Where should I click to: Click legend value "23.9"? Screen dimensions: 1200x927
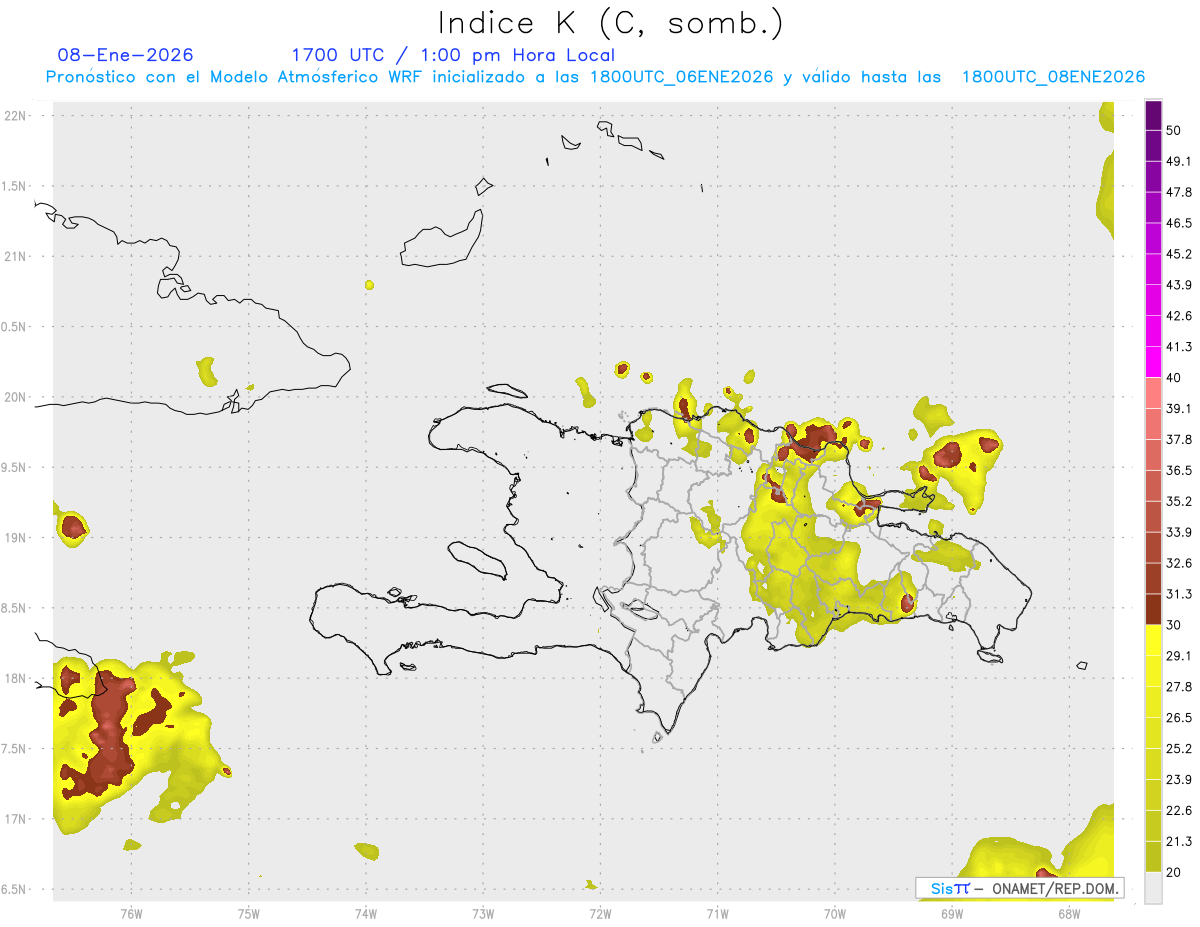[1179, 780]
